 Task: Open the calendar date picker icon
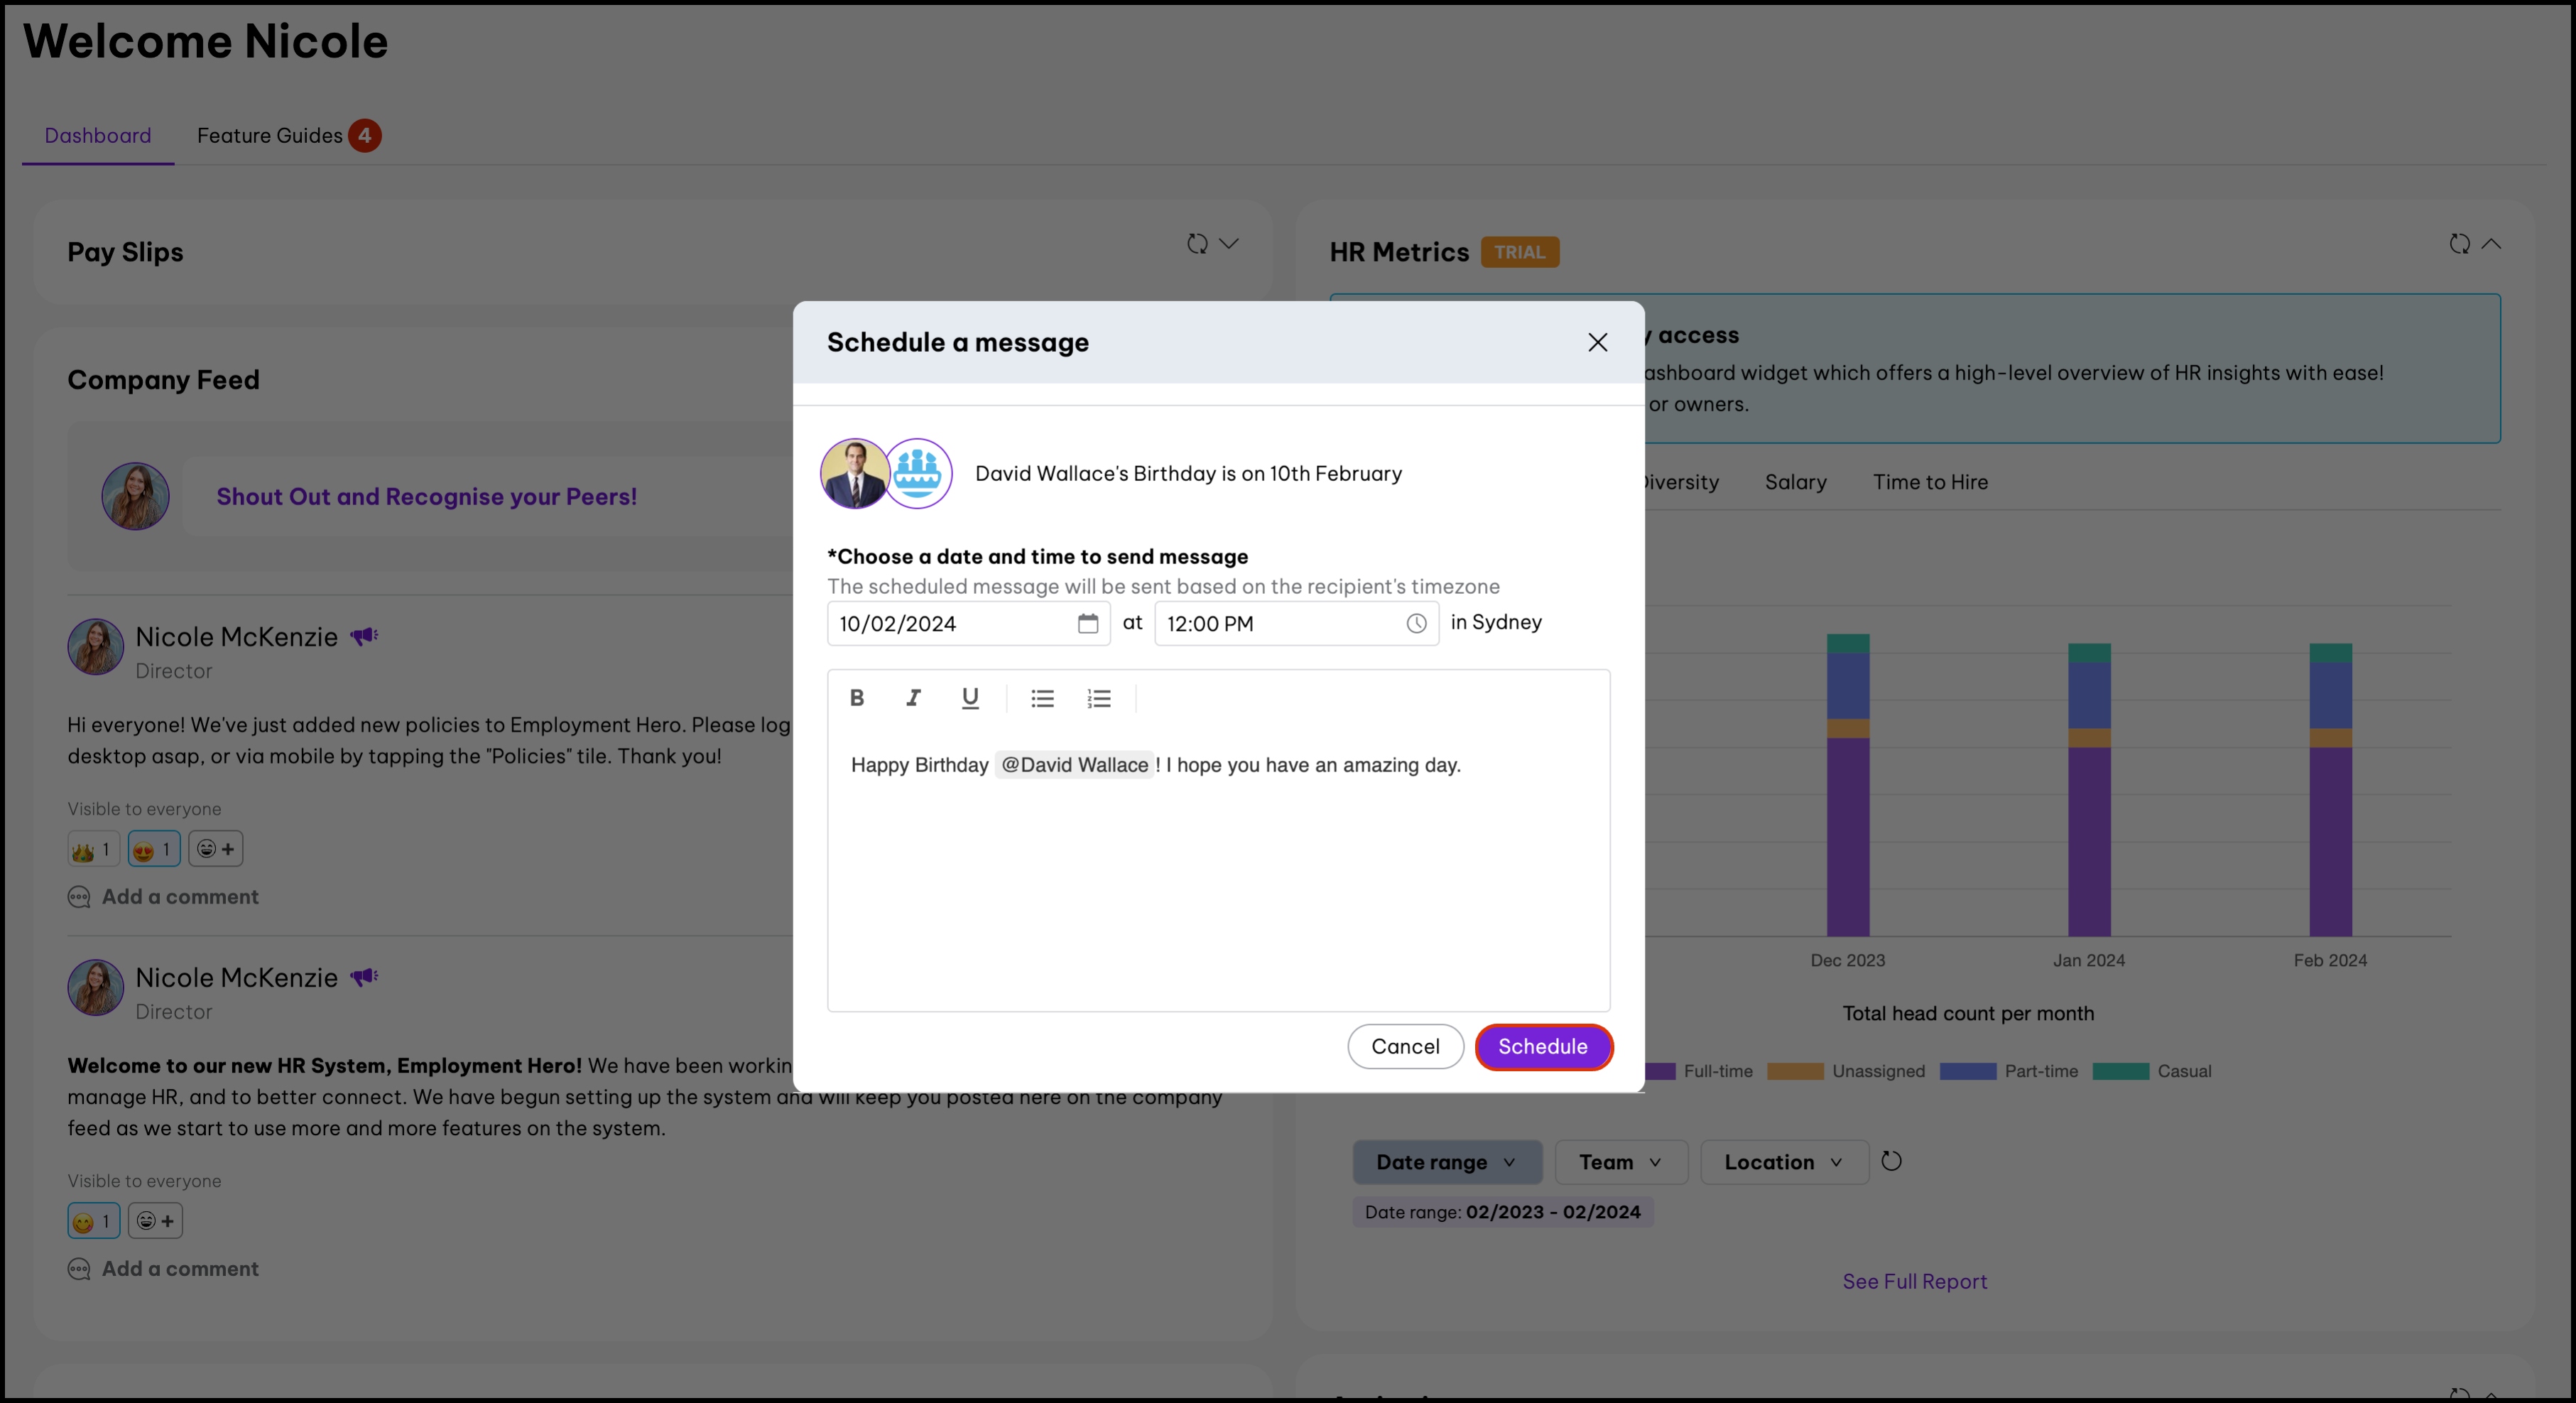(x=1087, y=623)
